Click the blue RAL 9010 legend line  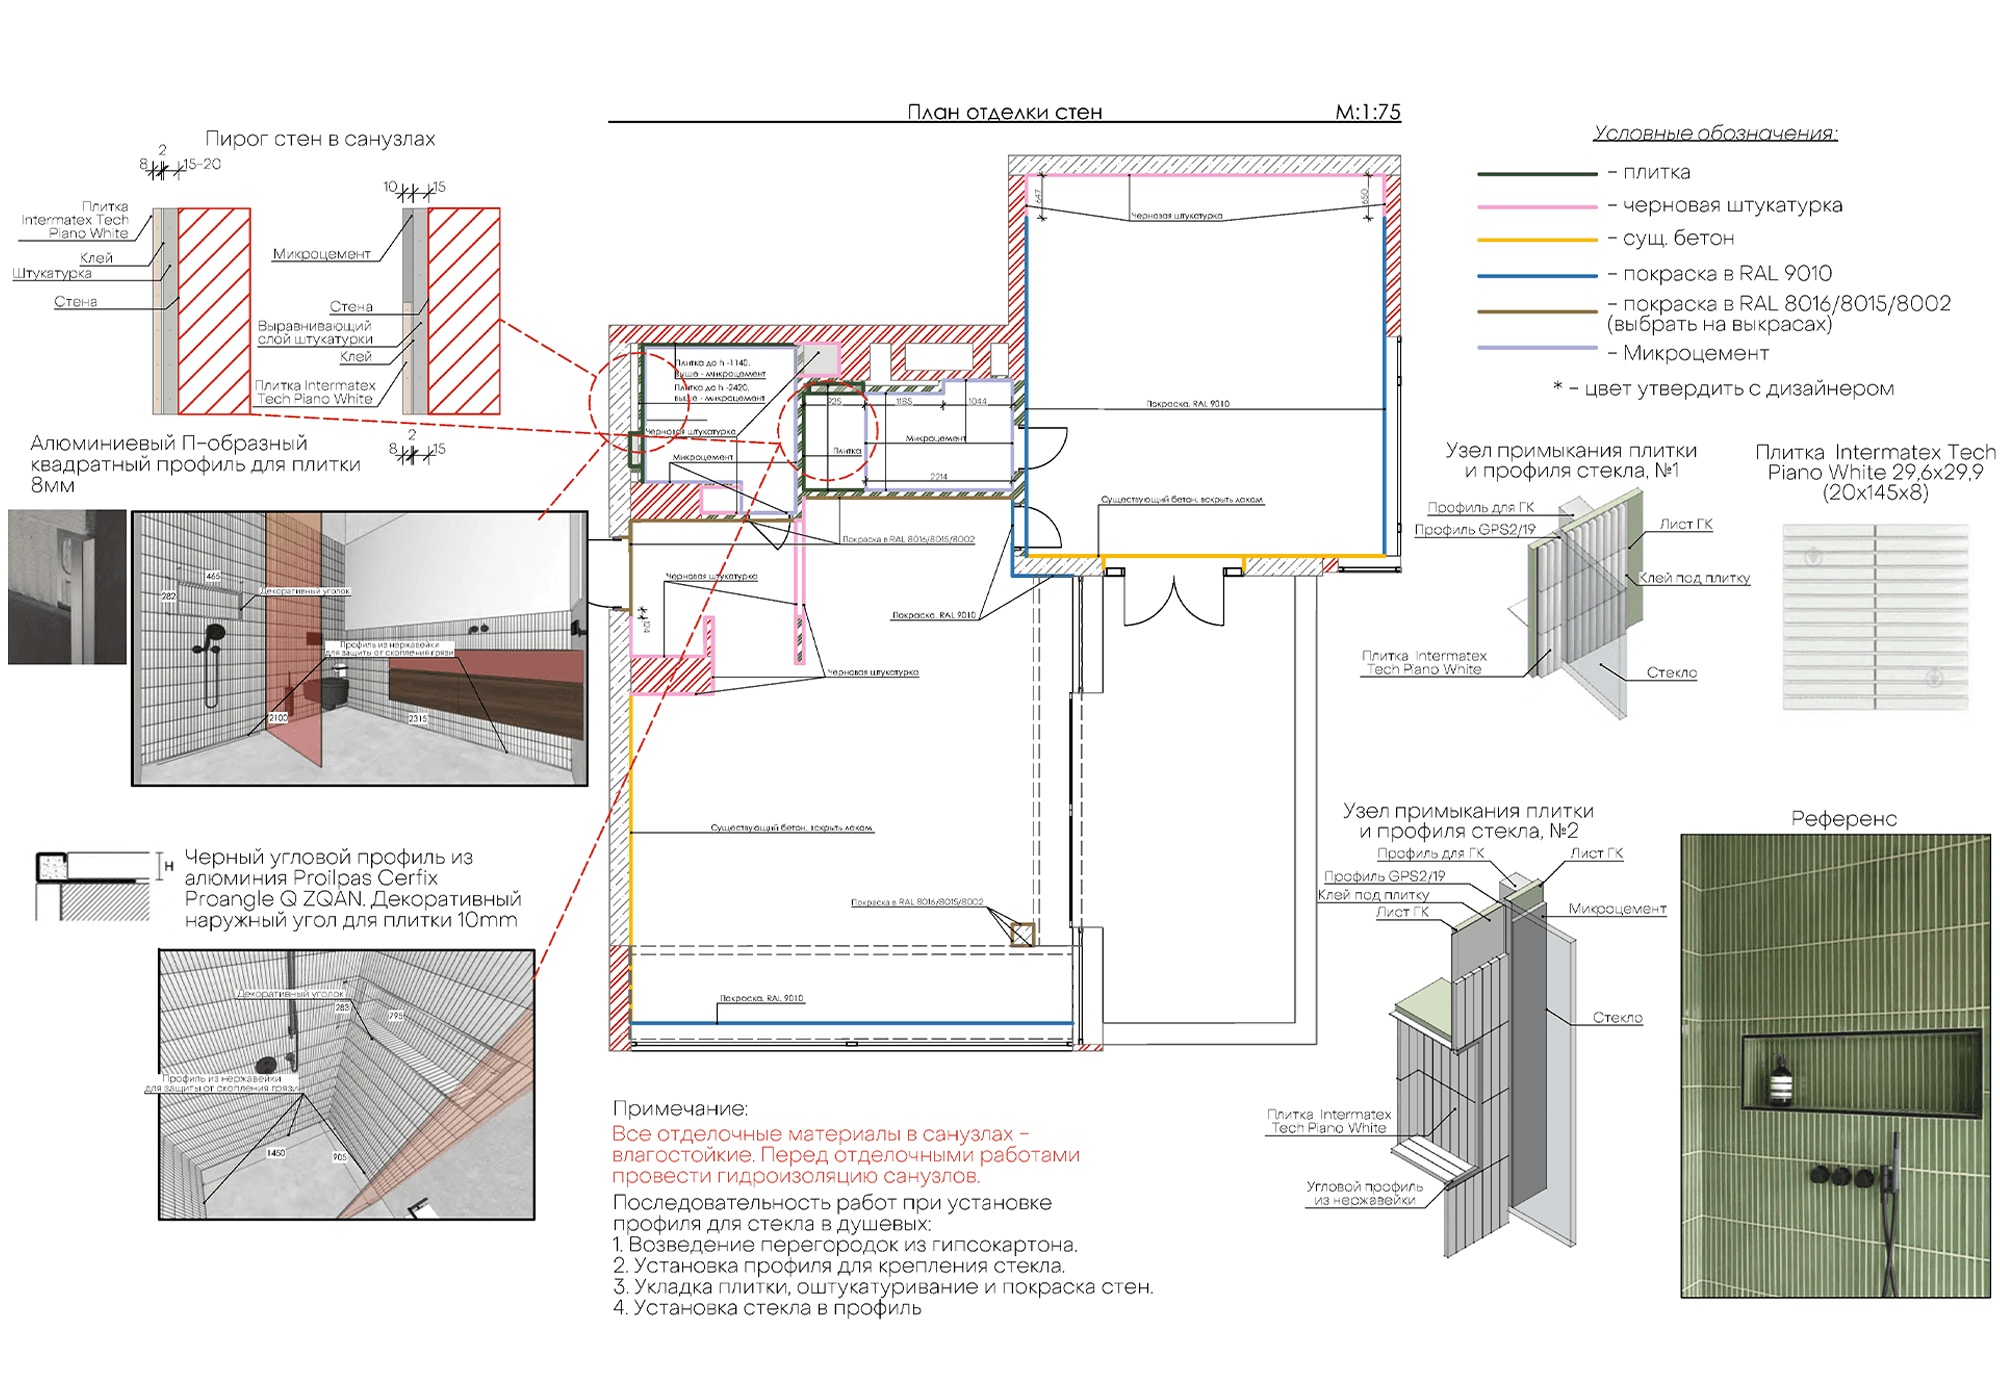pos(1536,275)
